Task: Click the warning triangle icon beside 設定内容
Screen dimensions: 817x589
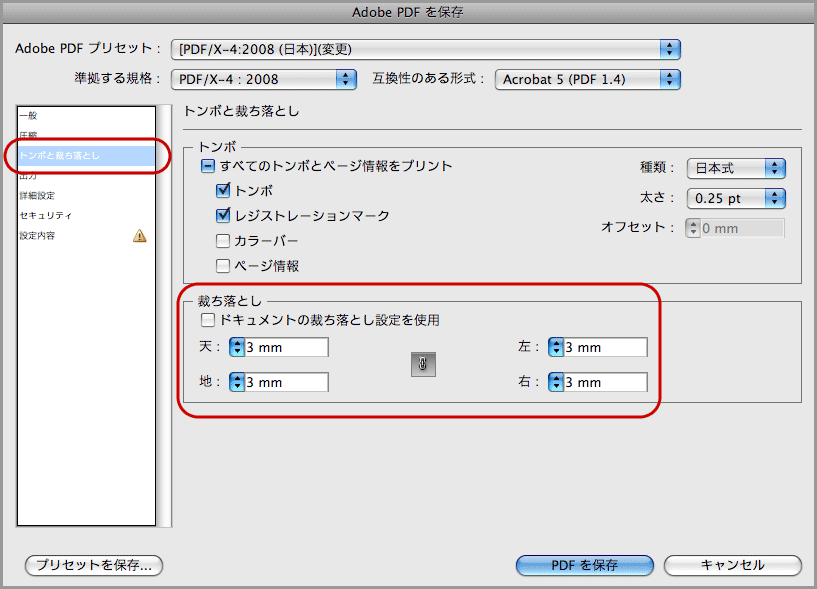Action: [140, 236]
